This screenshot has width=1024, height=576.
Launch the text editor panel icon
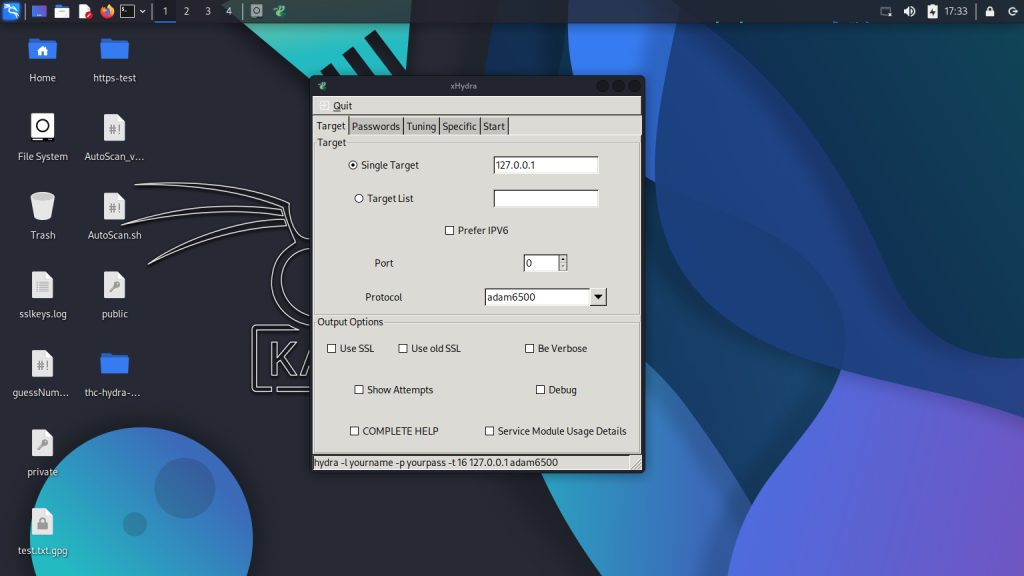[x=85, y=11]
